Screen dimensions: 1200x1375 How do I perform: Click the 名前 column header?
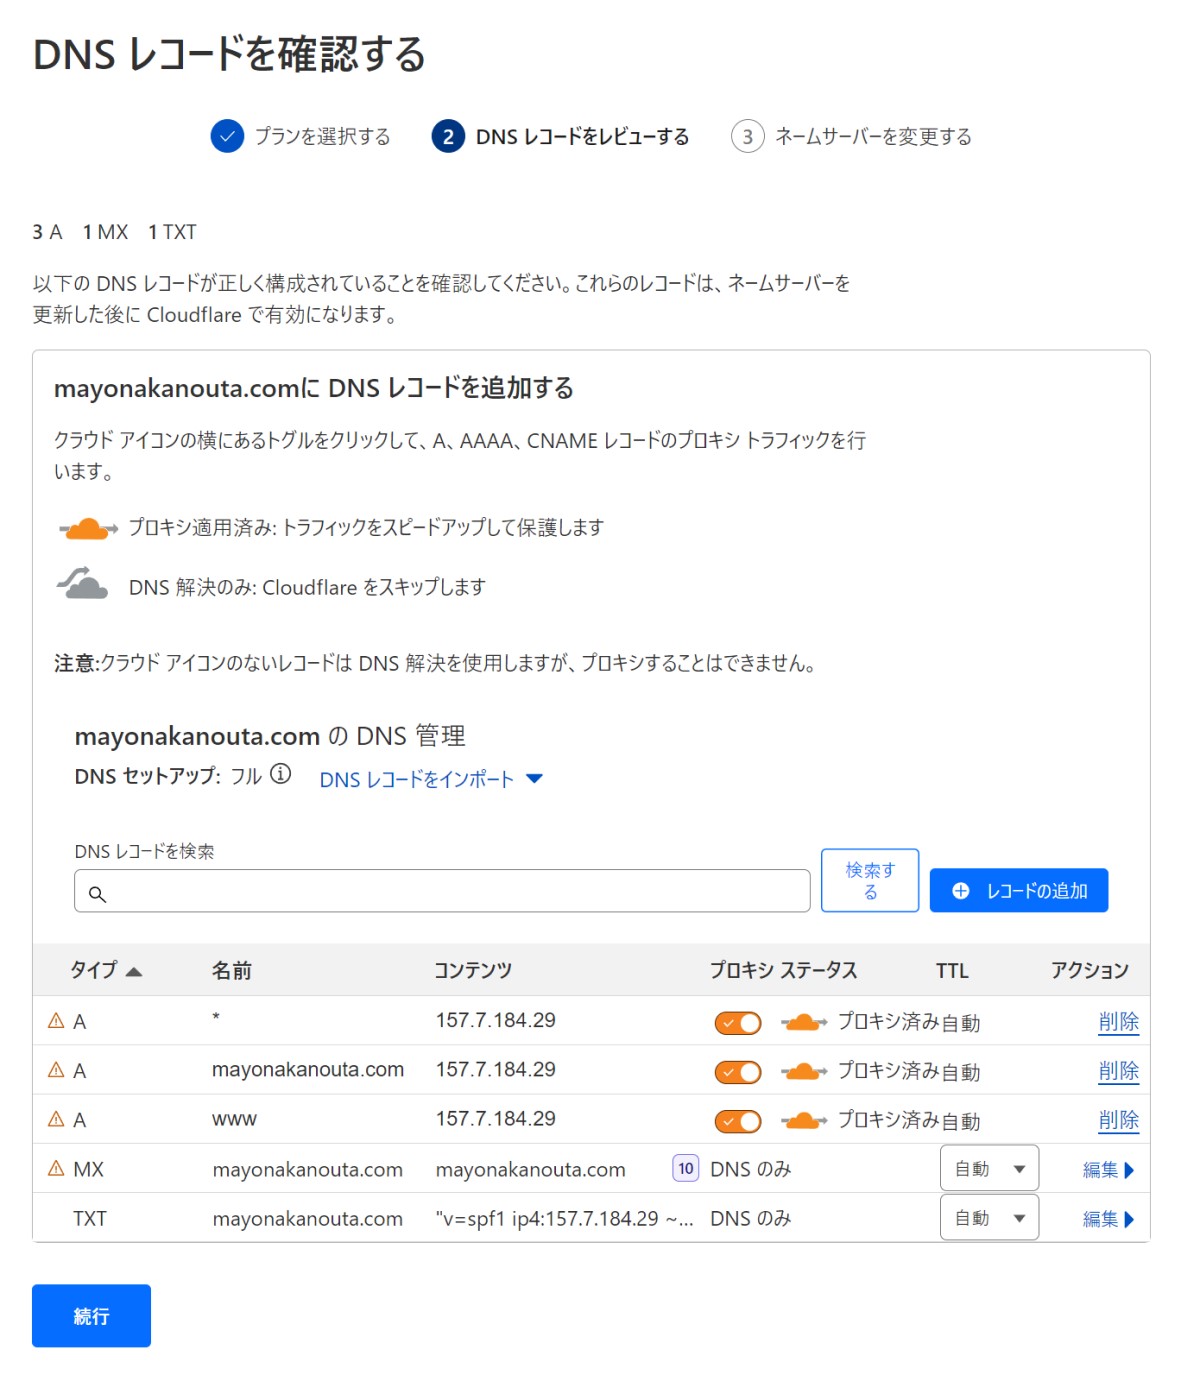click(x=232, y=970)
